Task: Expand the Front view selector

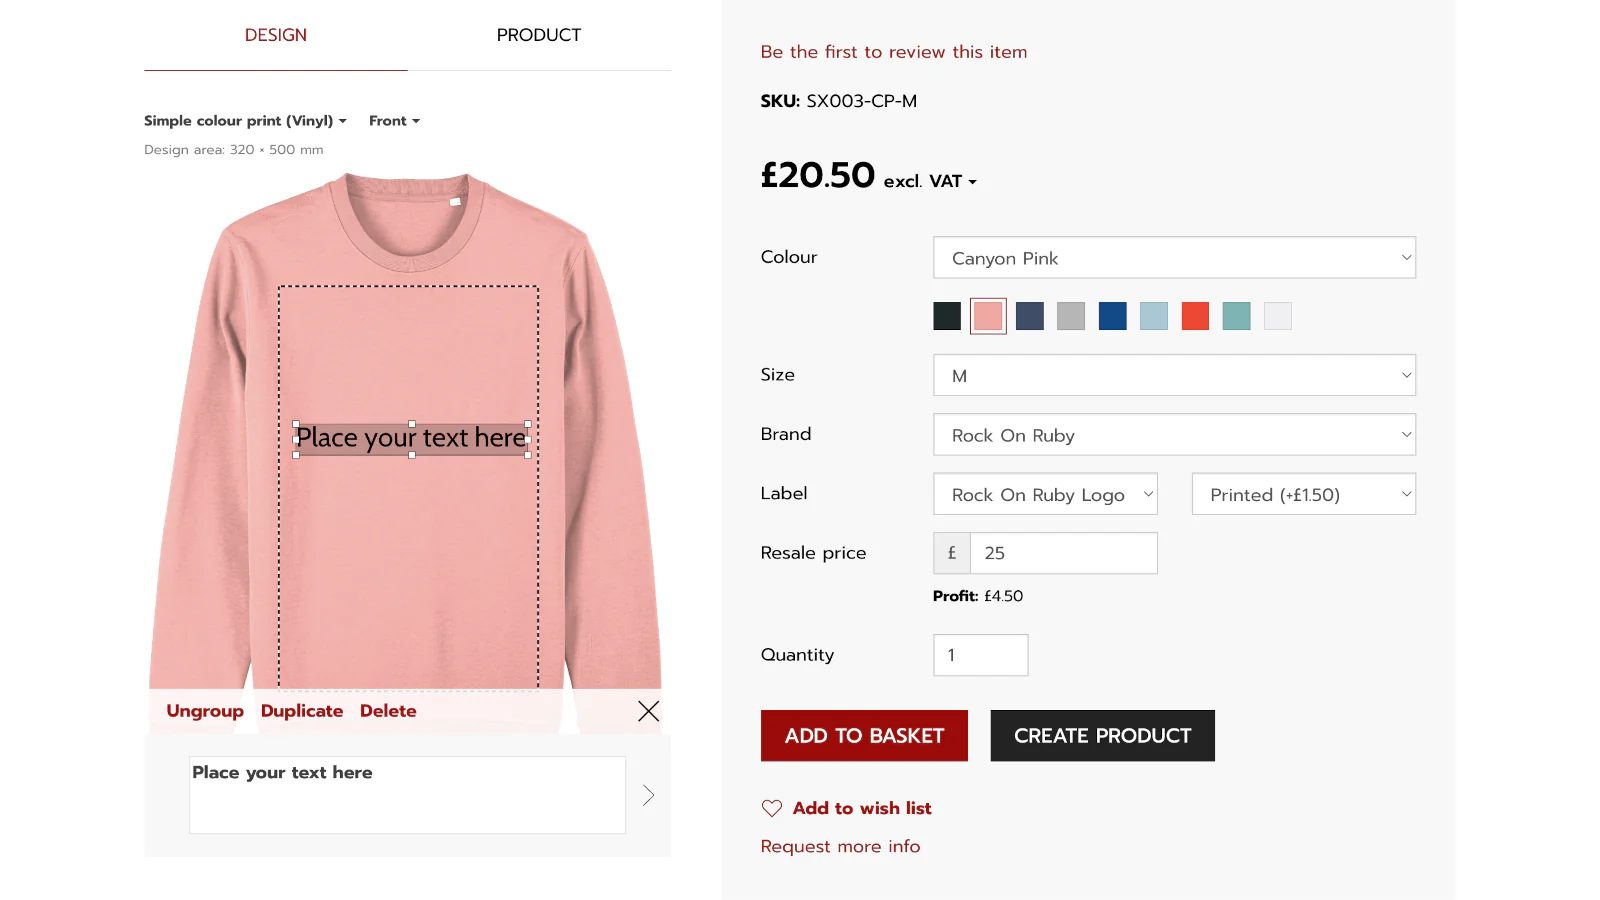Action: pos(394,121)
